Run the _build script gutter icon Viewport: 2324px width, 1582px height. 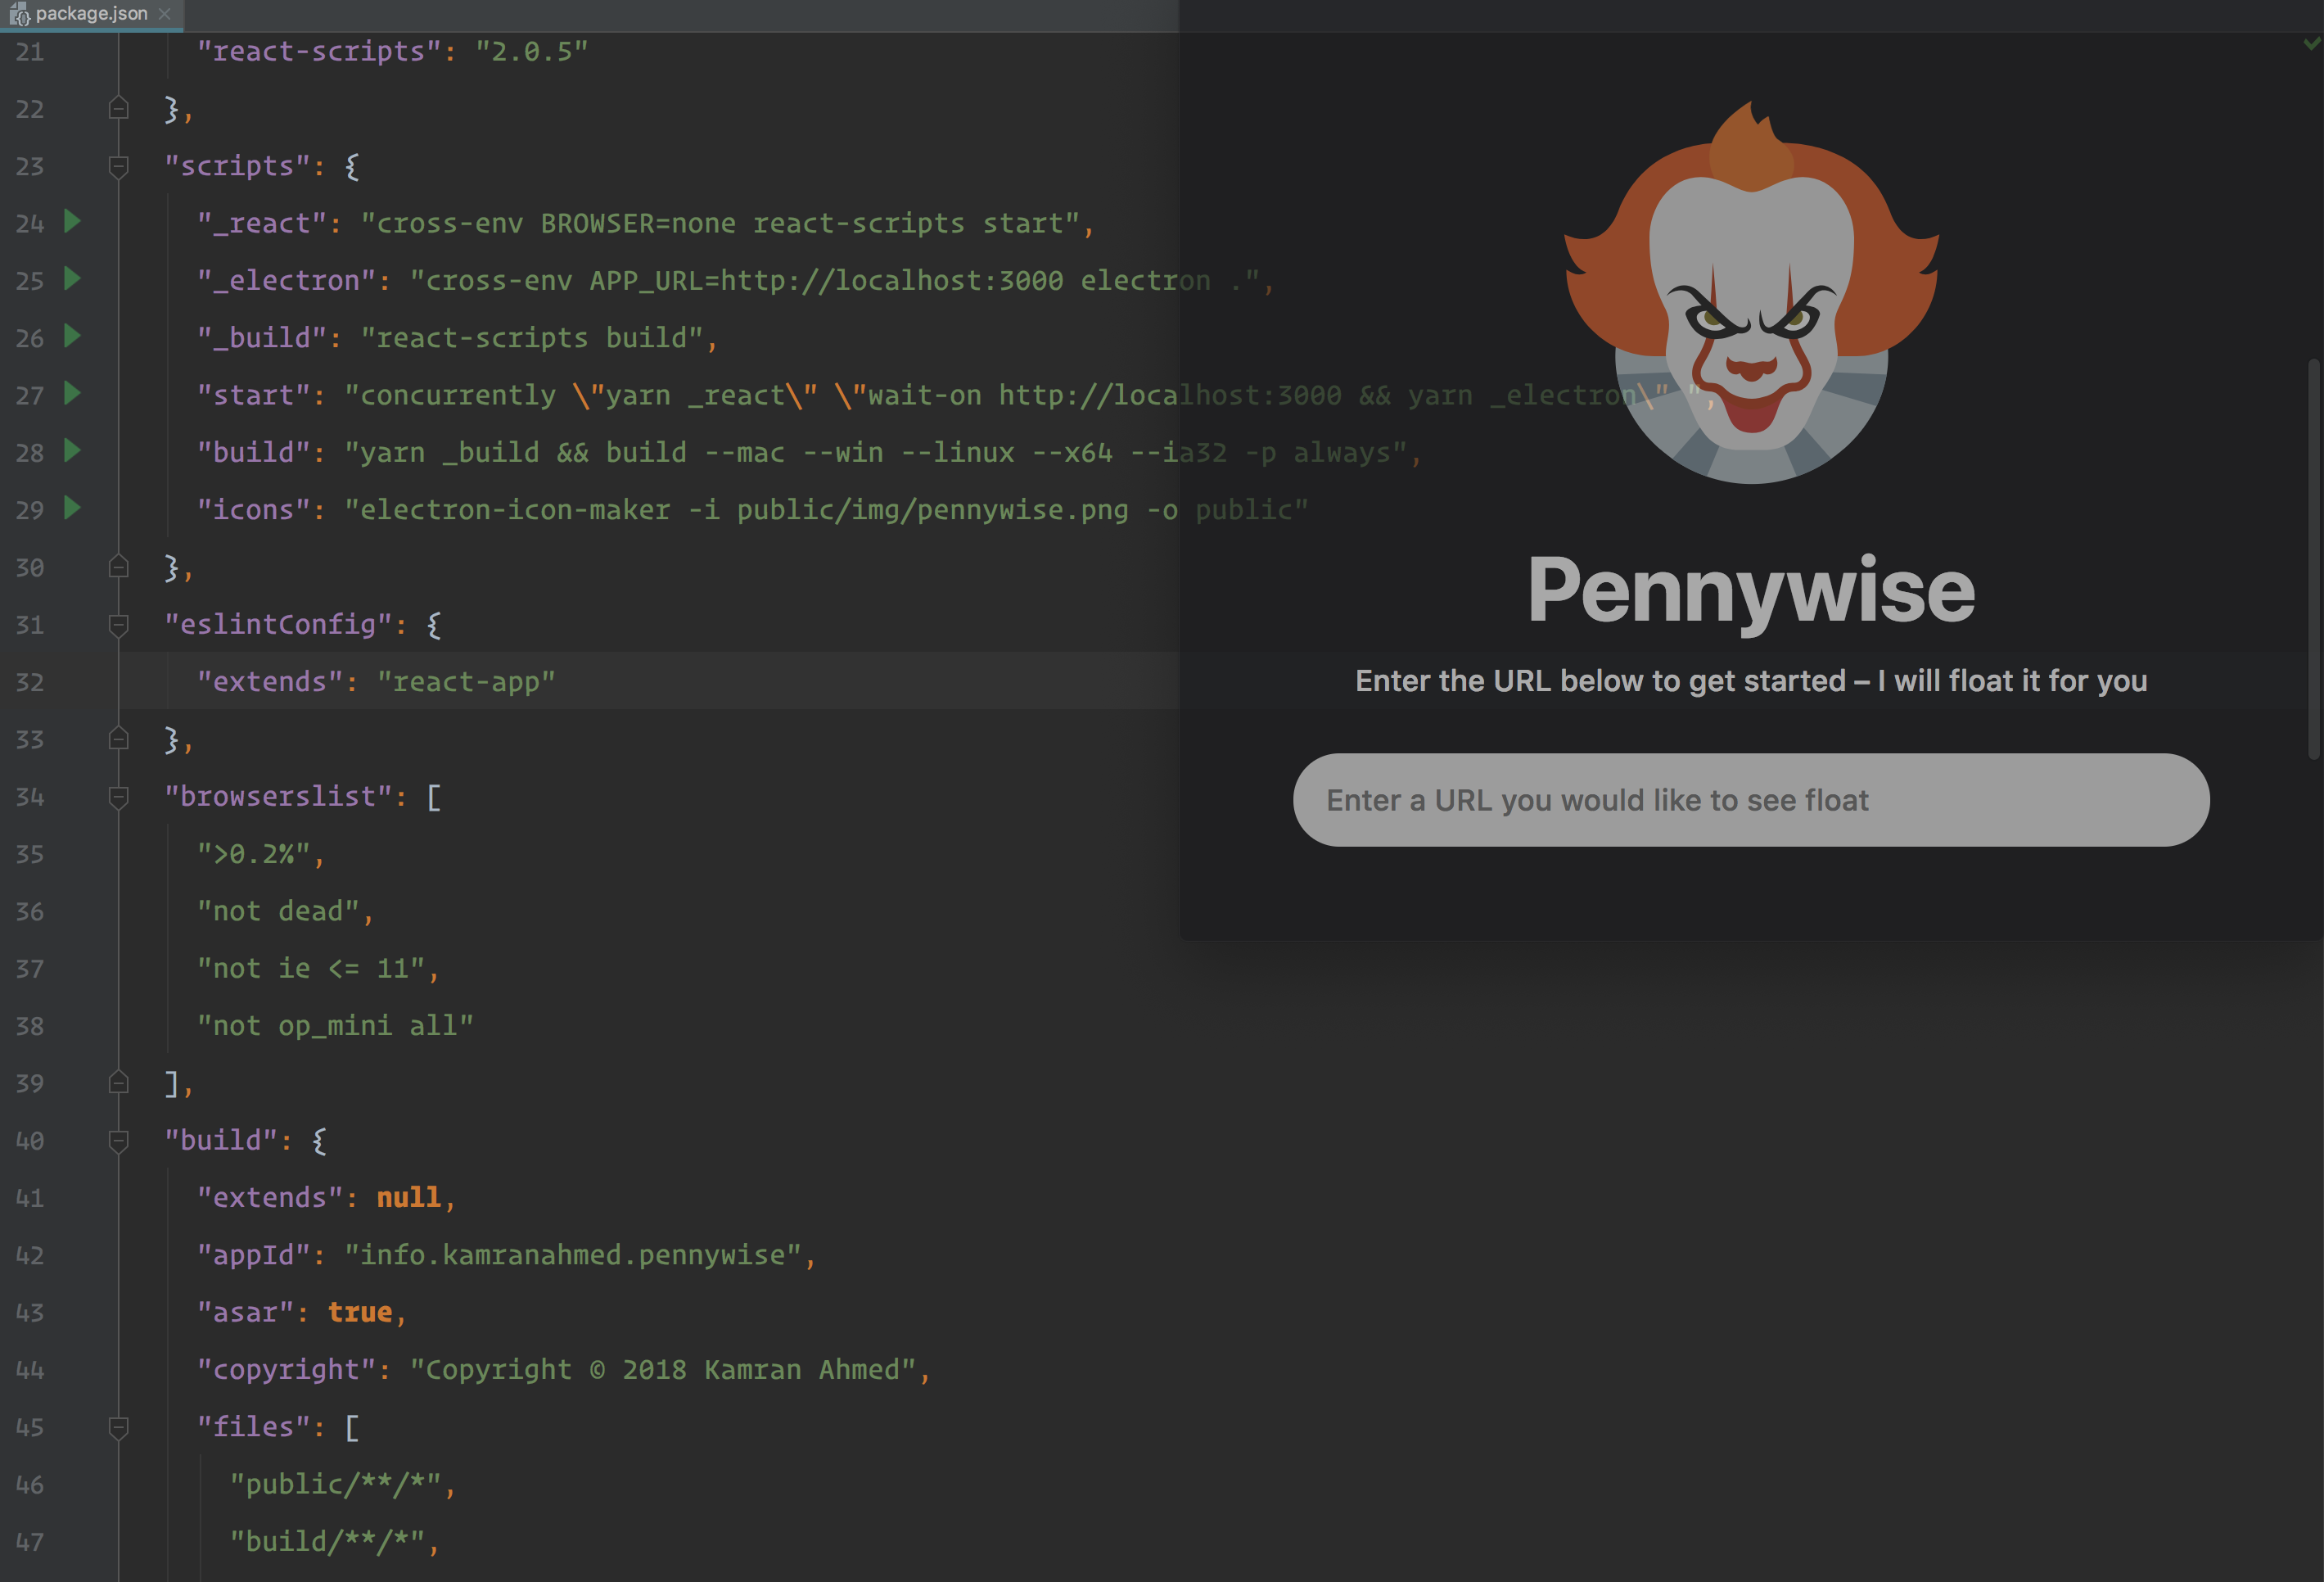72,336
